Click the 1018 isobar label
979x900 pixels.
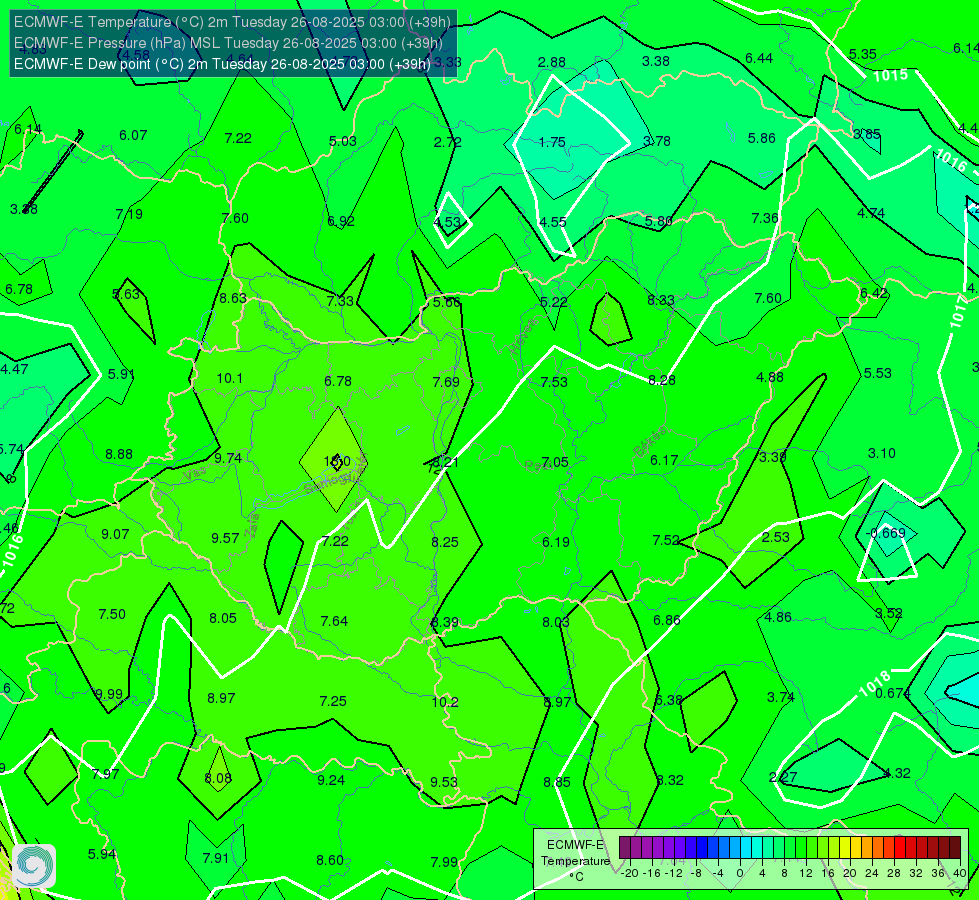pyautogui.click(x=874, y=685)
